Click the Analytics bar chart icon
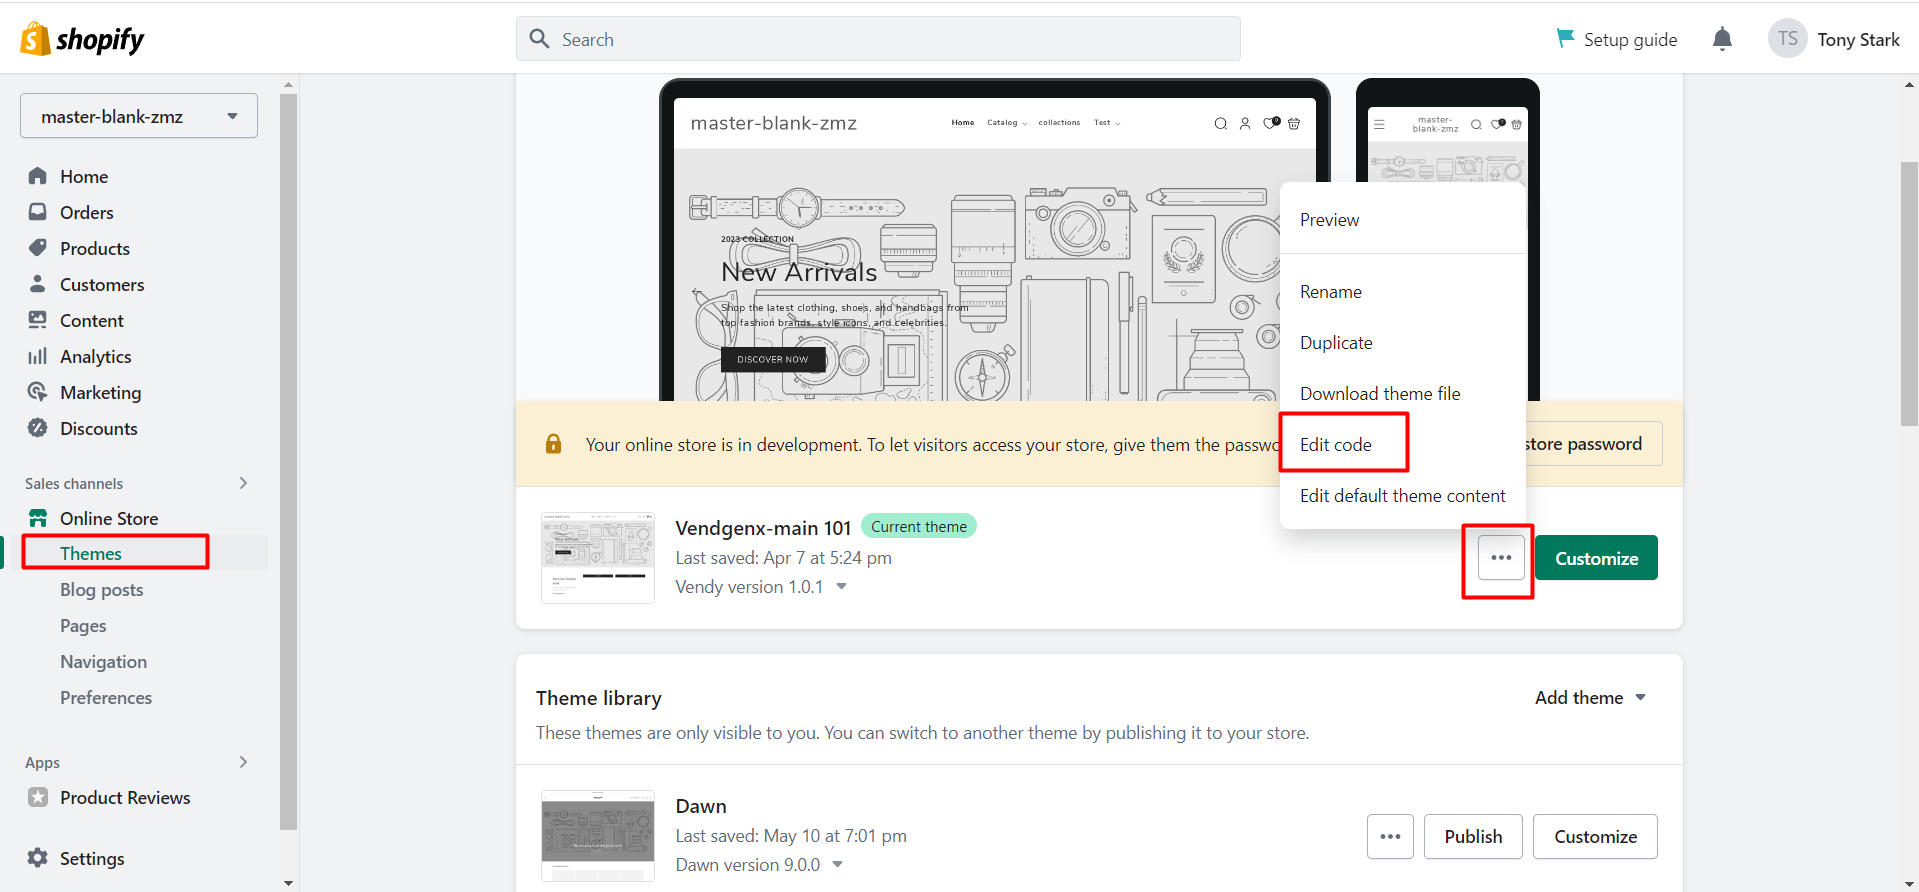 [x=38, y=356]
